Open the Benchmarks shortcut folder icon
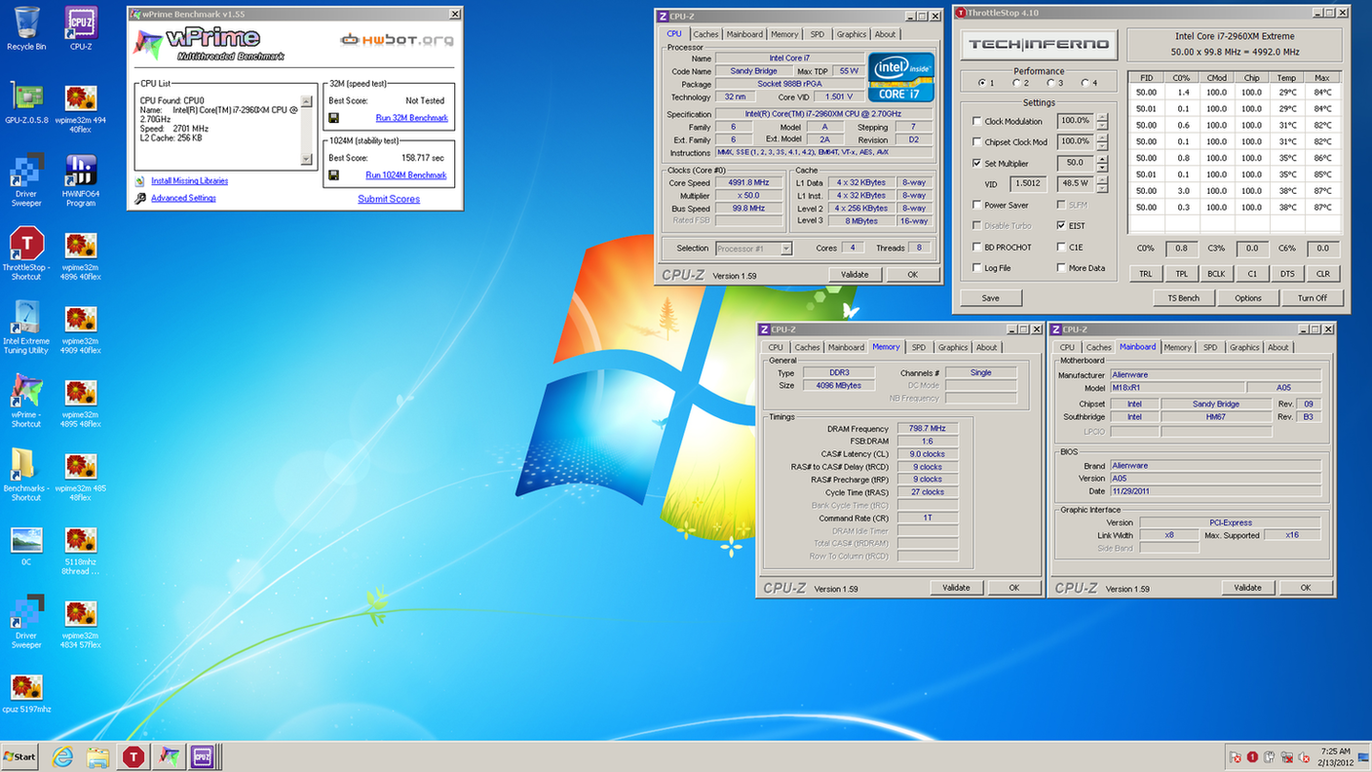The image size is (1372, 772). [26, 475]
